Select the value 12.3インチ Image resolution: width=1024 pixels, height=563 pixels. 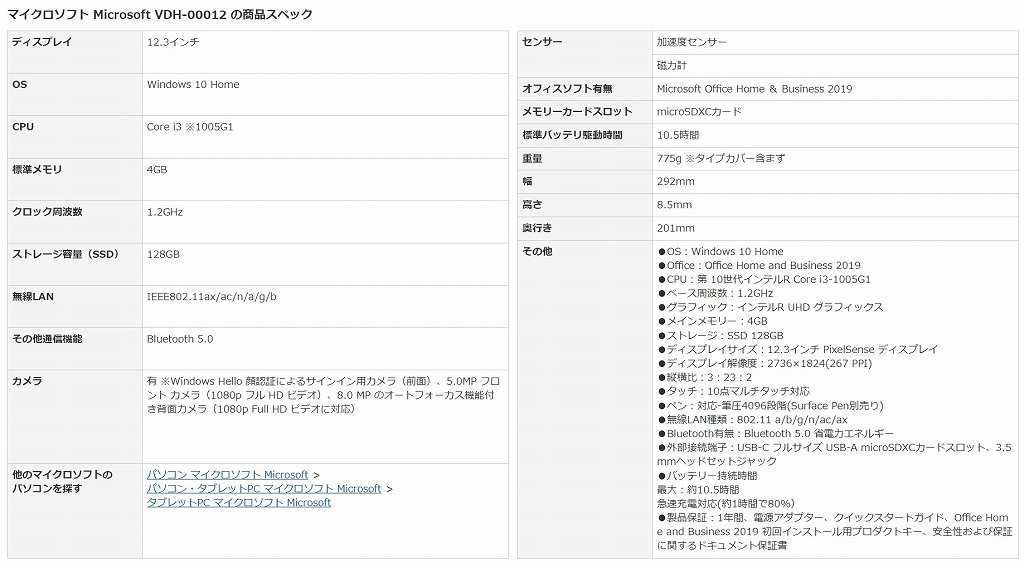coord(173,42)
